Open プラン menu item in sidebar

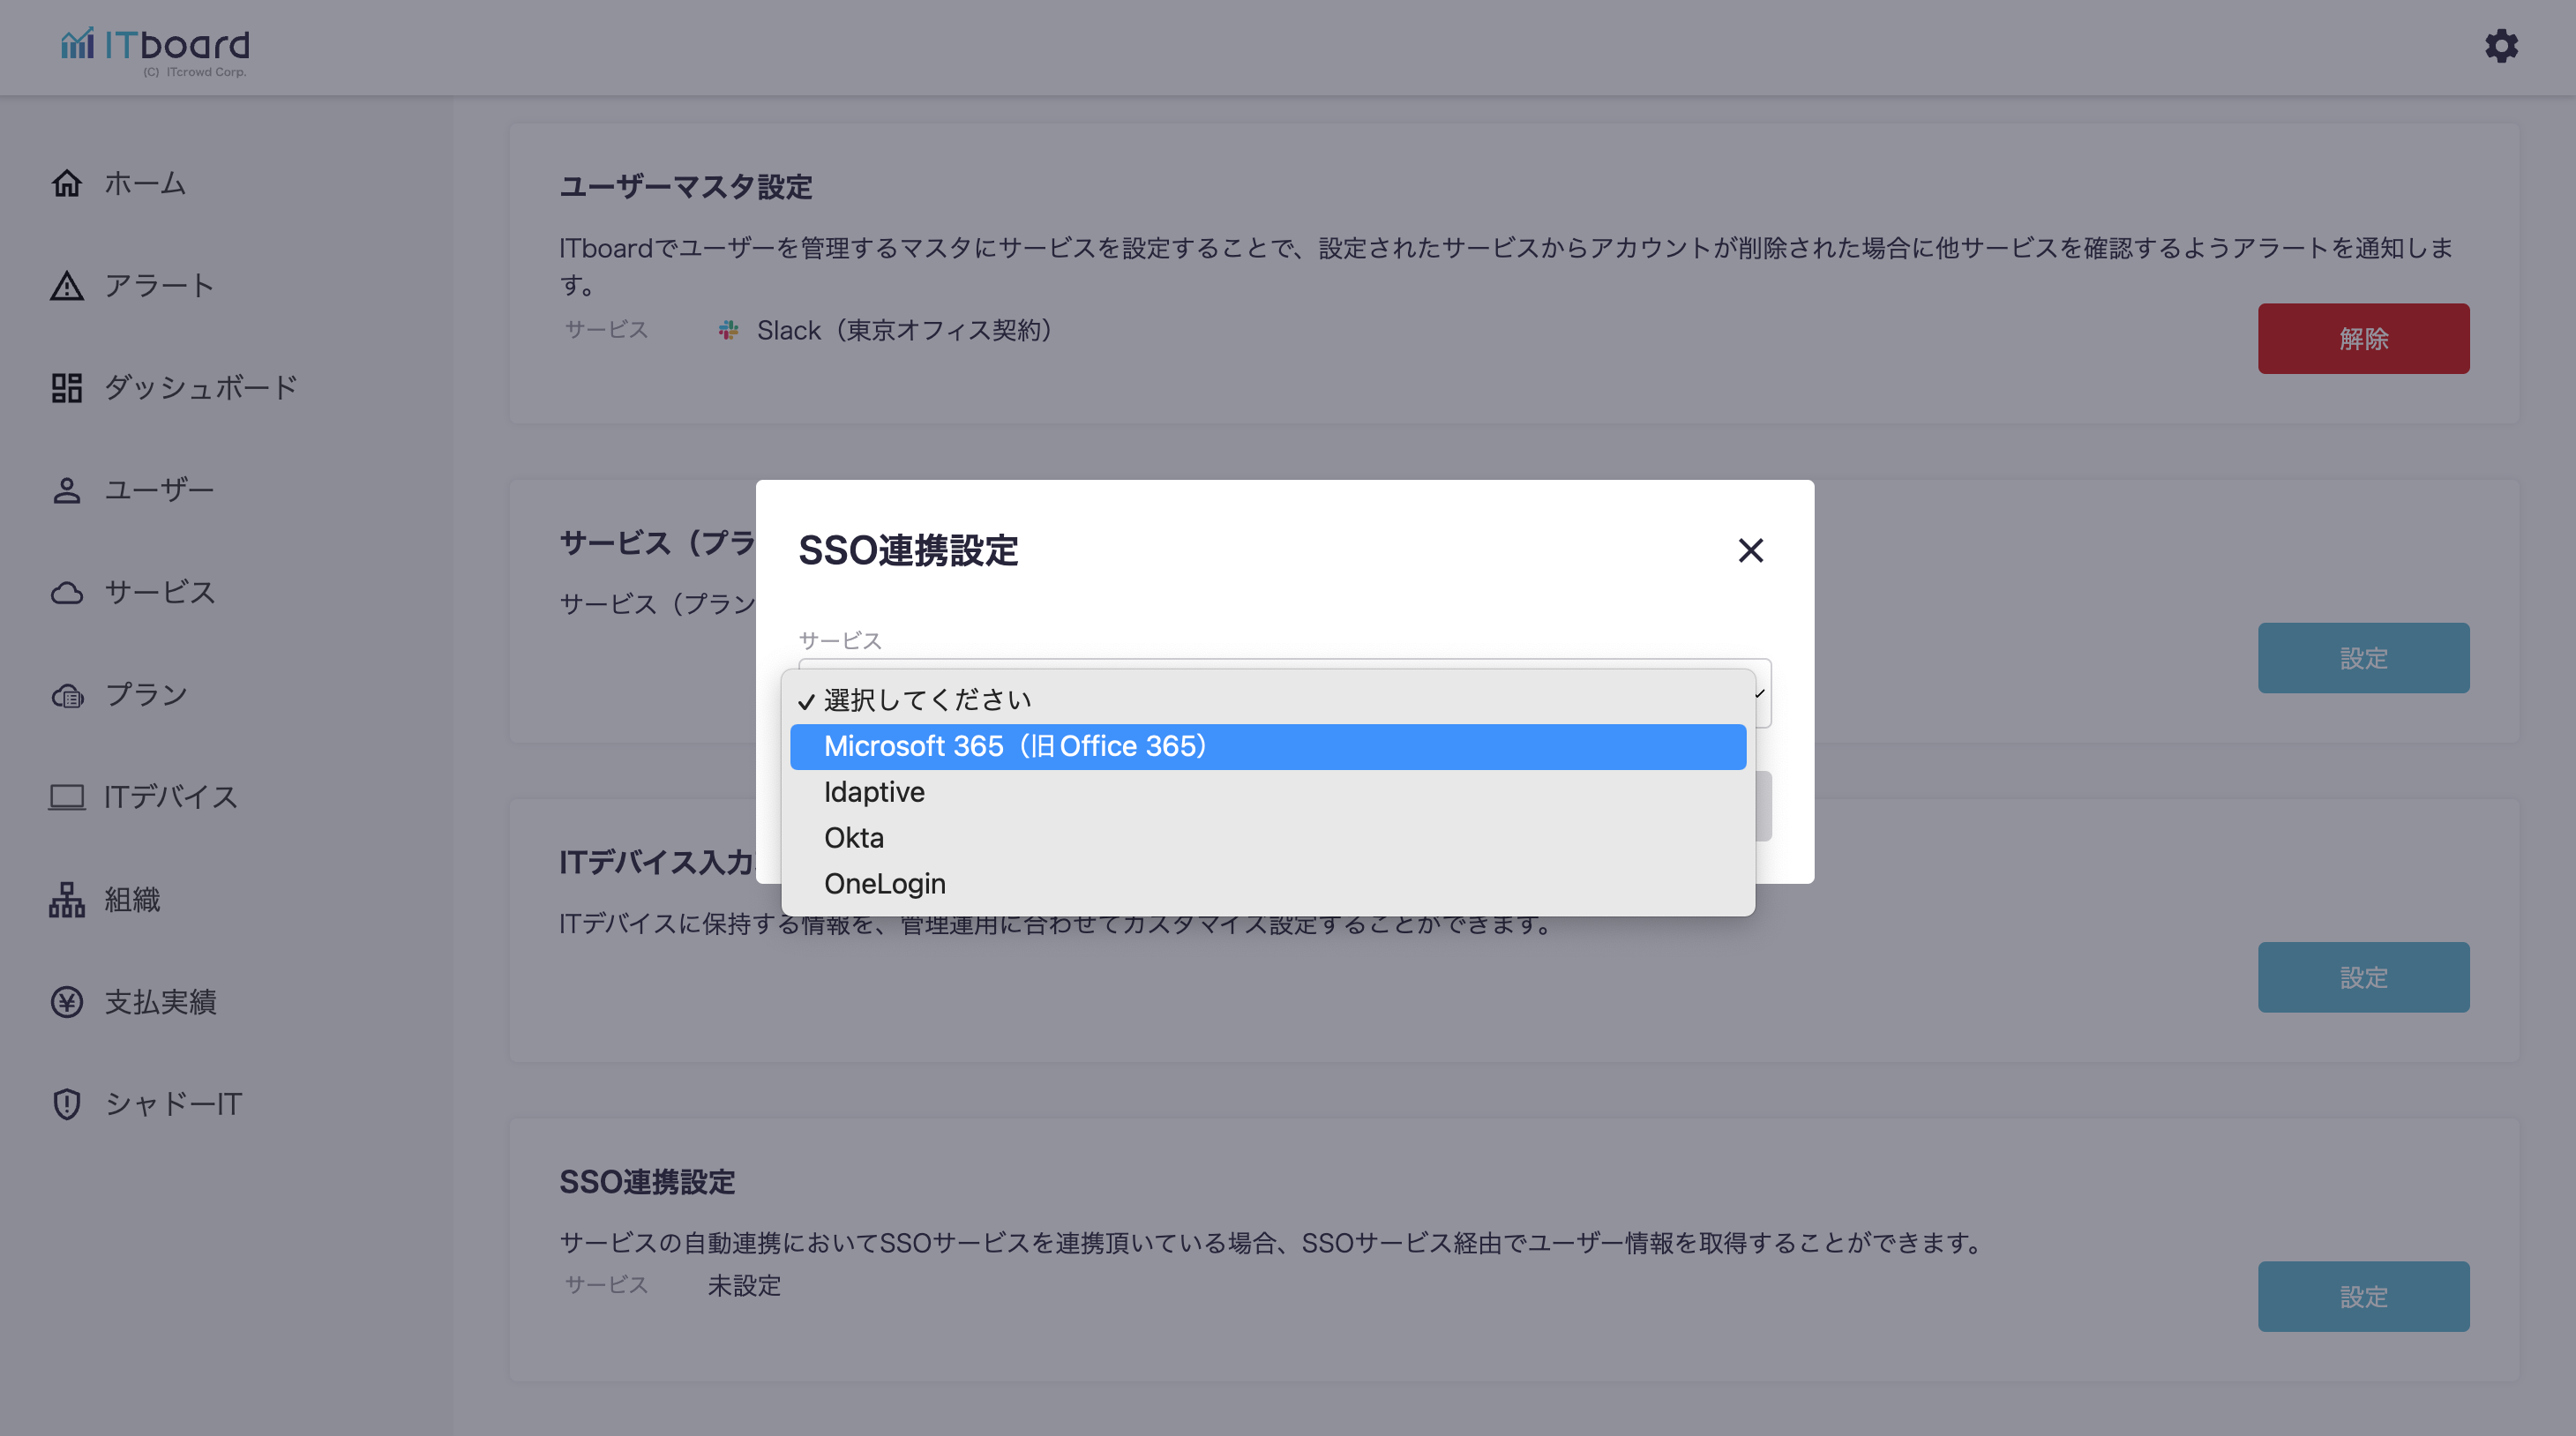pyautogui.click(x=146, y=695)
